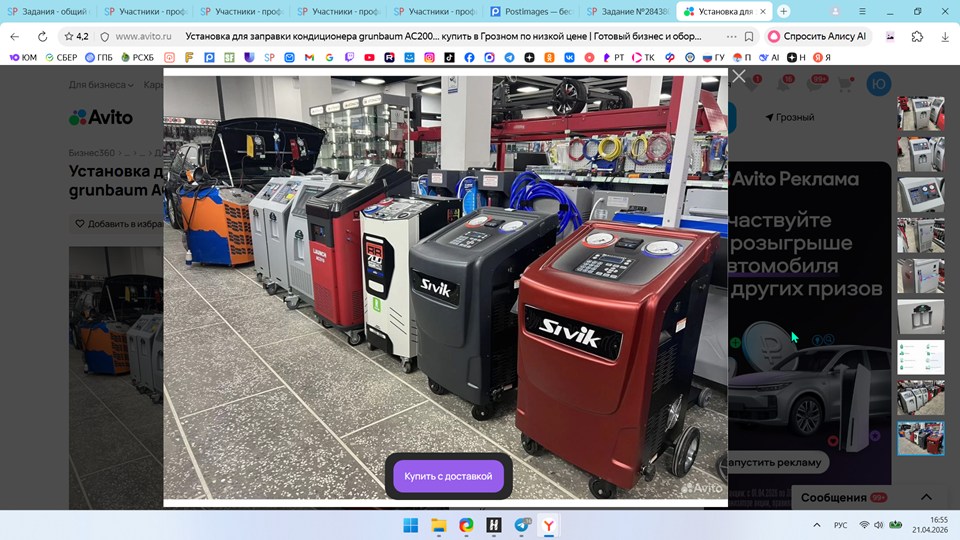960x540 pixels.
Task: Open the ЮМ bookmark
Action: 23,58
